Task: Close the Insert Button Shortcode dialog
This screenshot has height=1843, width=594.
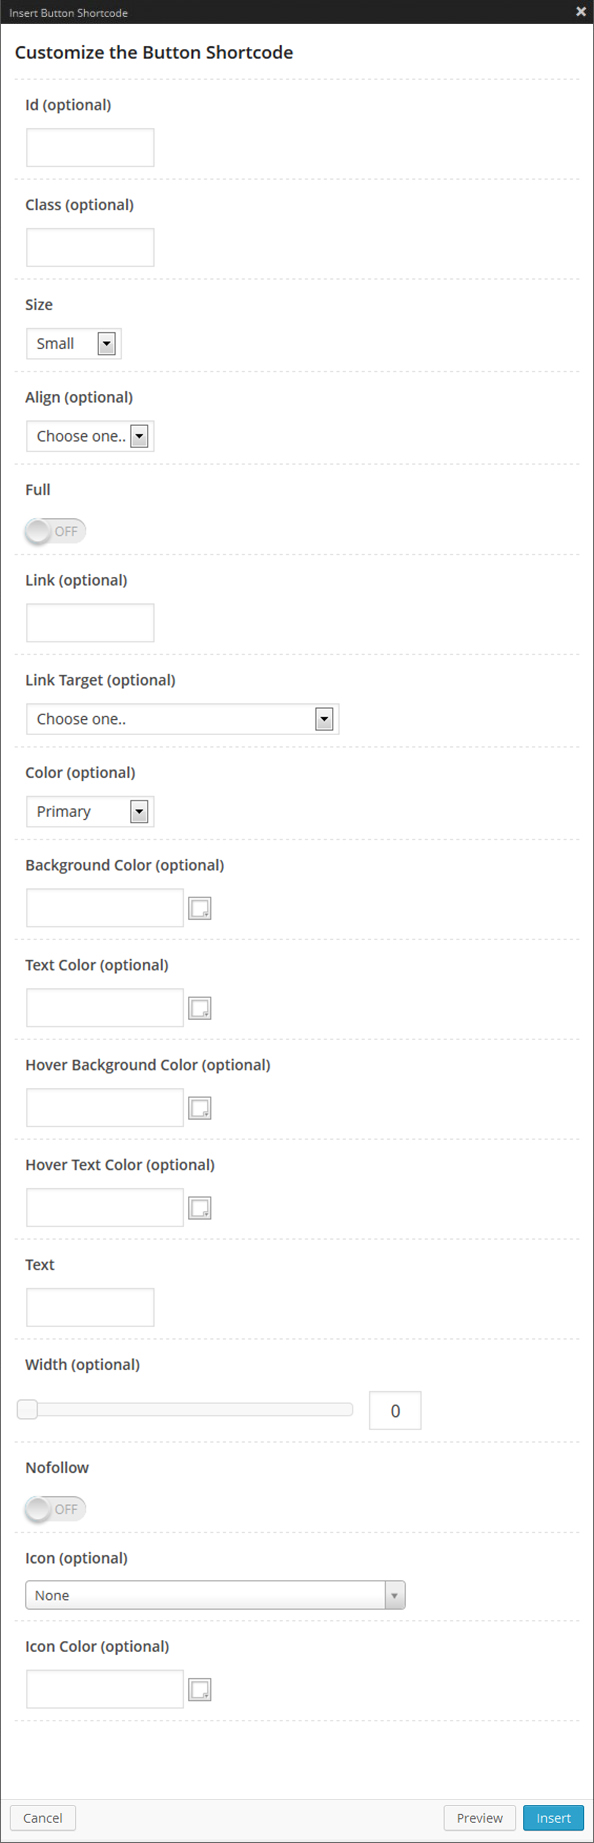Action: (x=580, y=11)
